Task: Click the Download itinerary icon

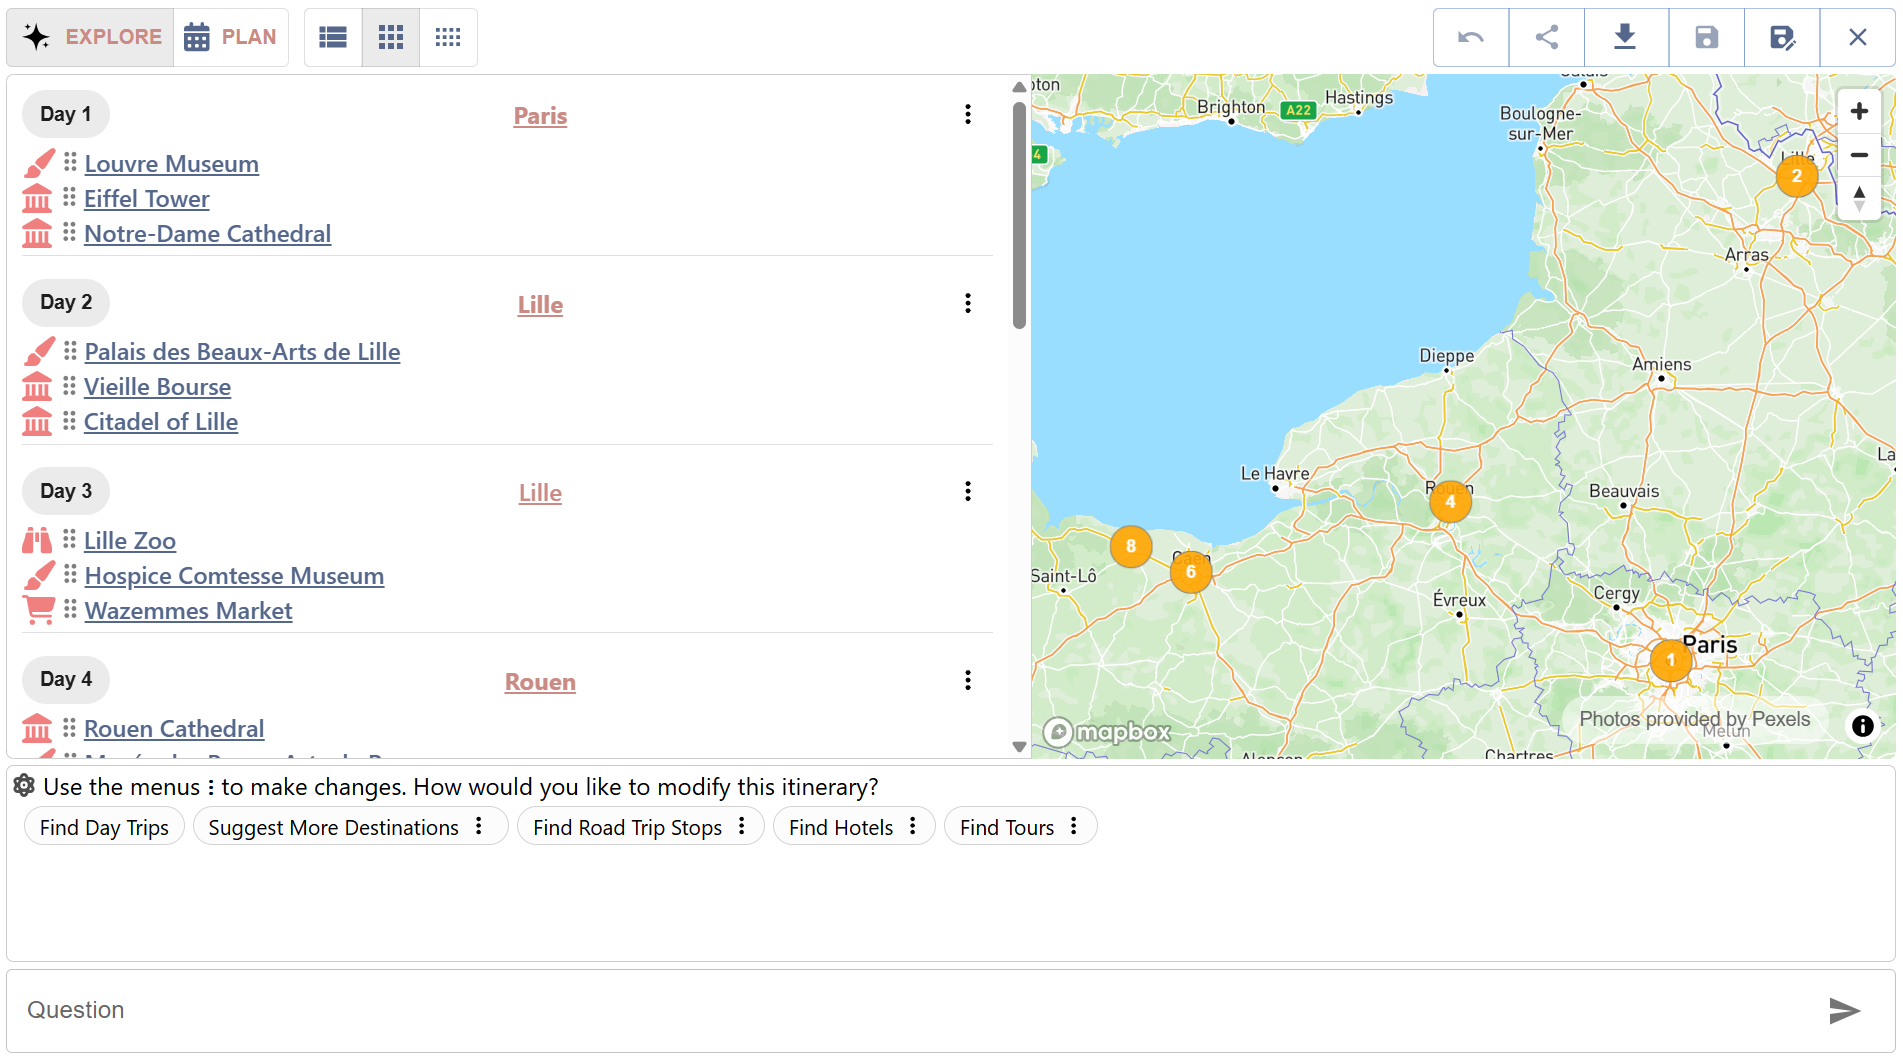Action: pos(1625,37)
